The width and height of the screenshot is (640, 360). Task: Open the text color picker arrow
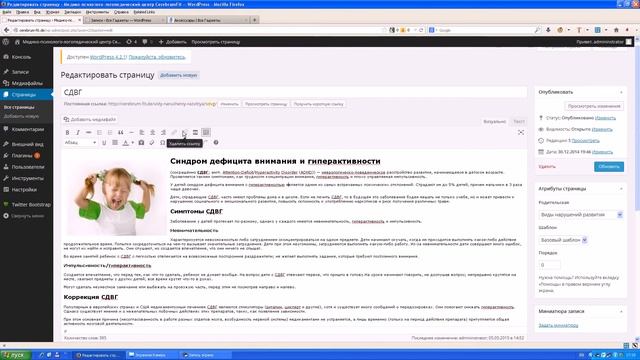[133, 142]
